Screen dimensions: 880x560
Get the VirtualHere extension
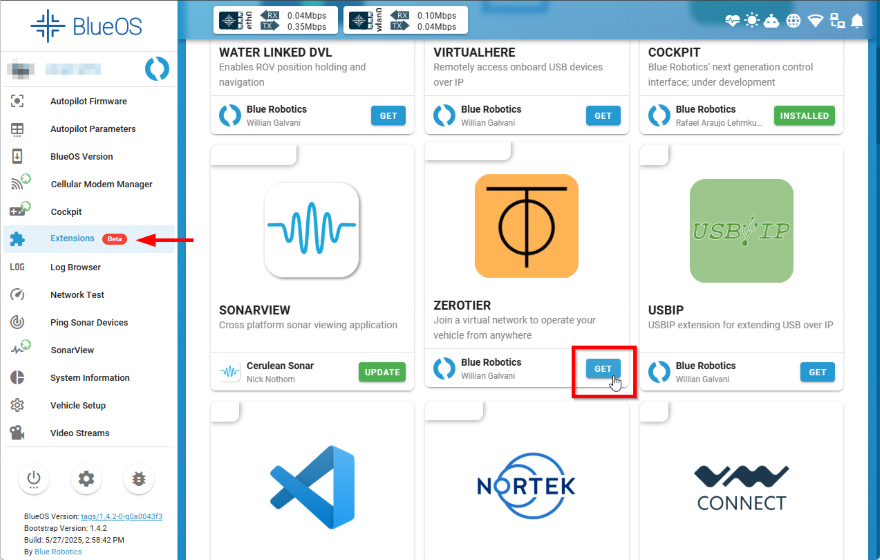pos(603,116)
